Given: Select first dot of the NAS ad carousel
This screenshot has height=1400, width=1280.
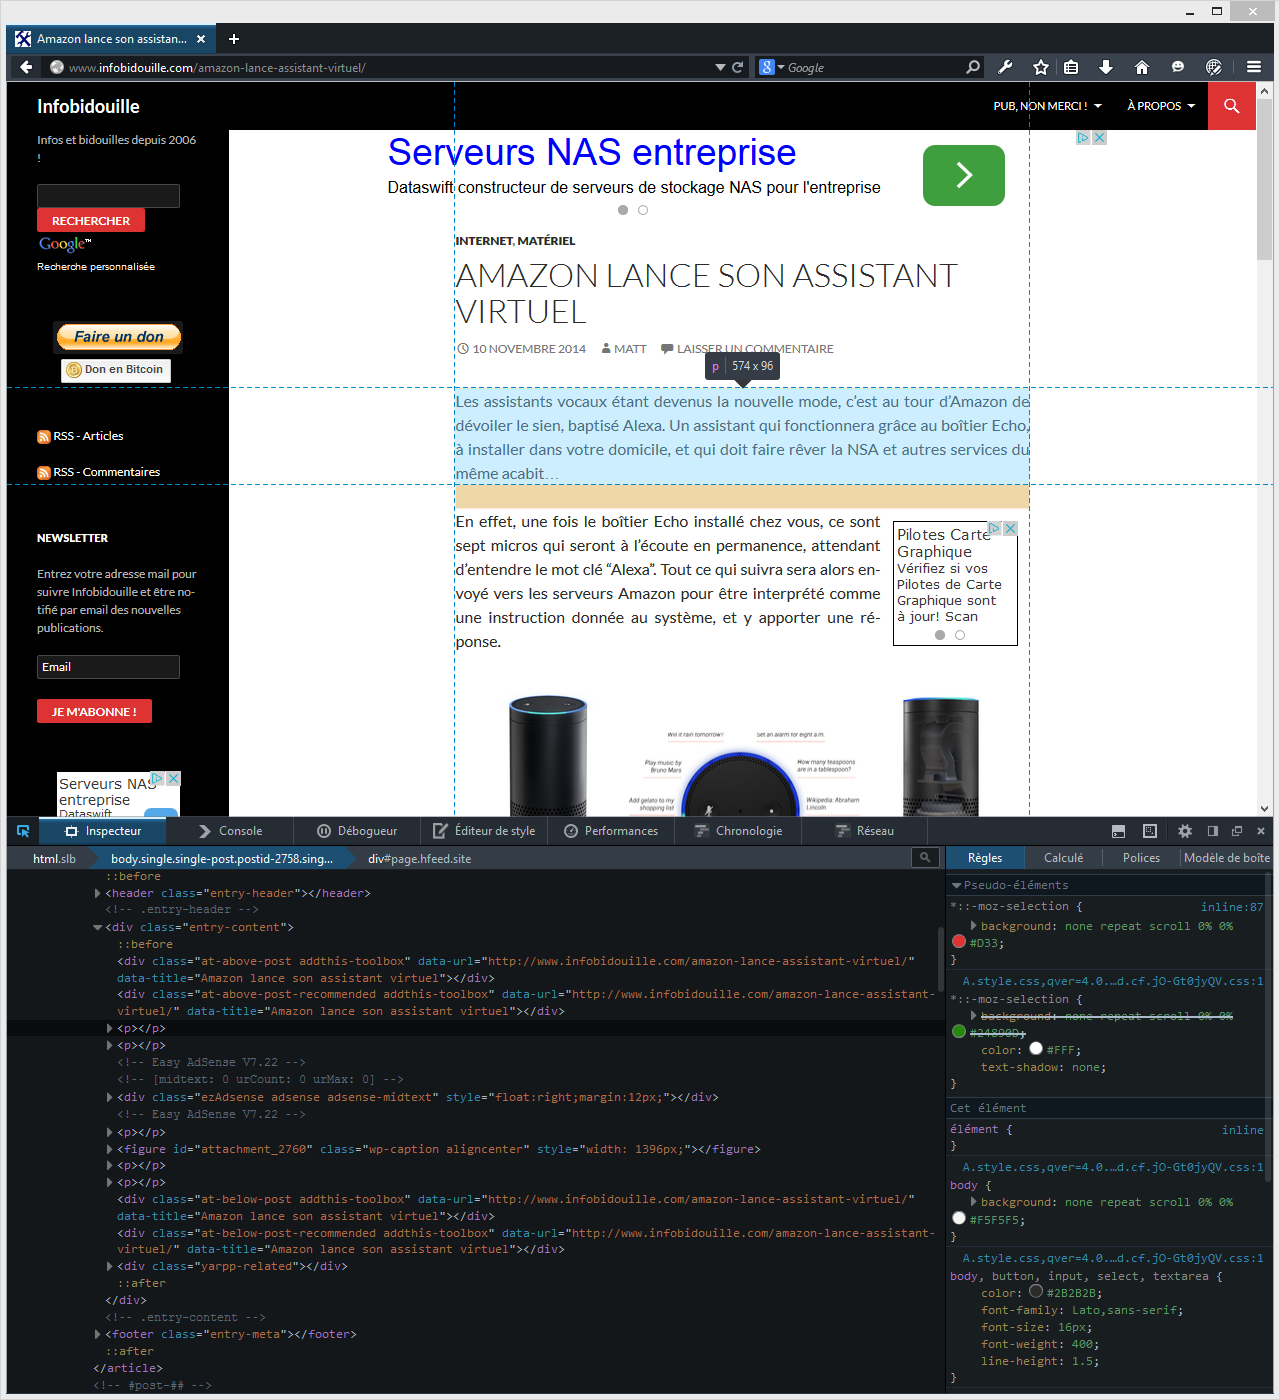Looking at the screenshot, I should (x=623, y=210).
